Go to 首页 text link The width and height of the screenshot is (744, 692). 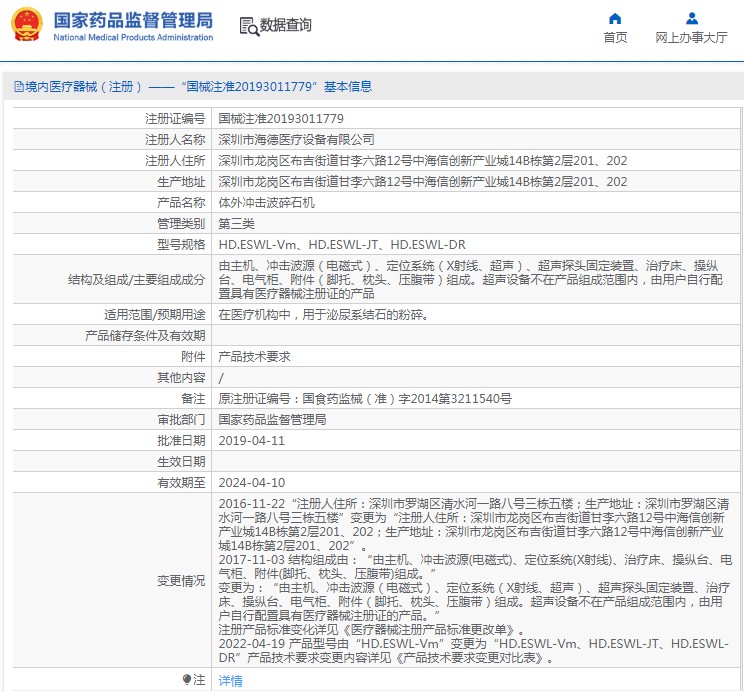tap(615, 37)
